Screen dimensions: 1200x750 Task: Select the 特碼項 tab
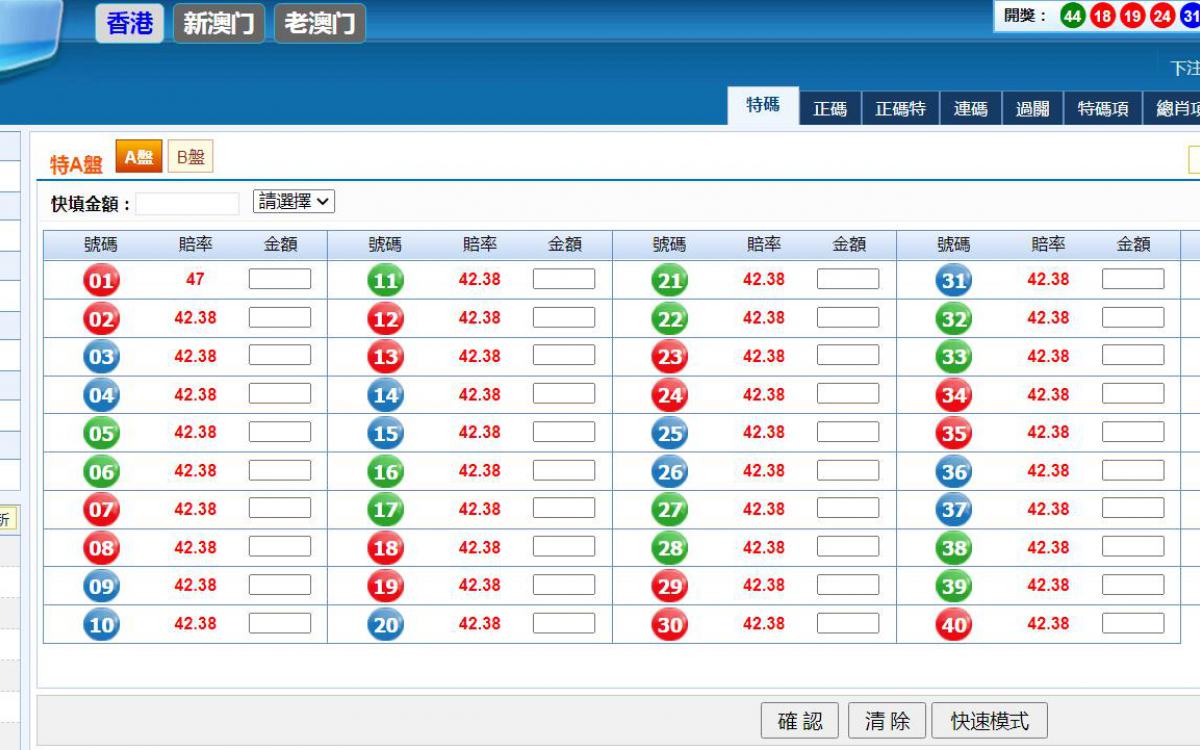(x=1103, y=109)
